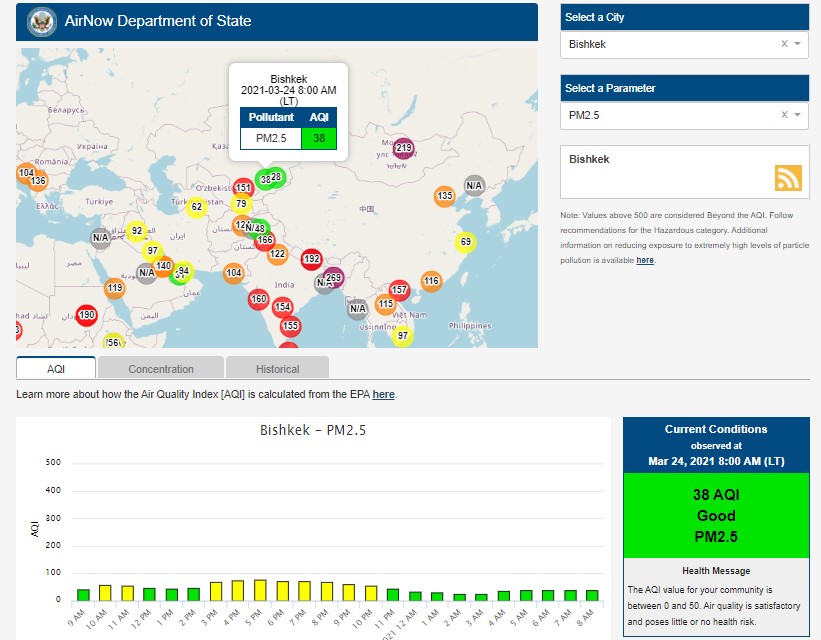This screenshot has width=821, height=640.
Task: Click the orange RSS feed icon
Action: [788, 177]
